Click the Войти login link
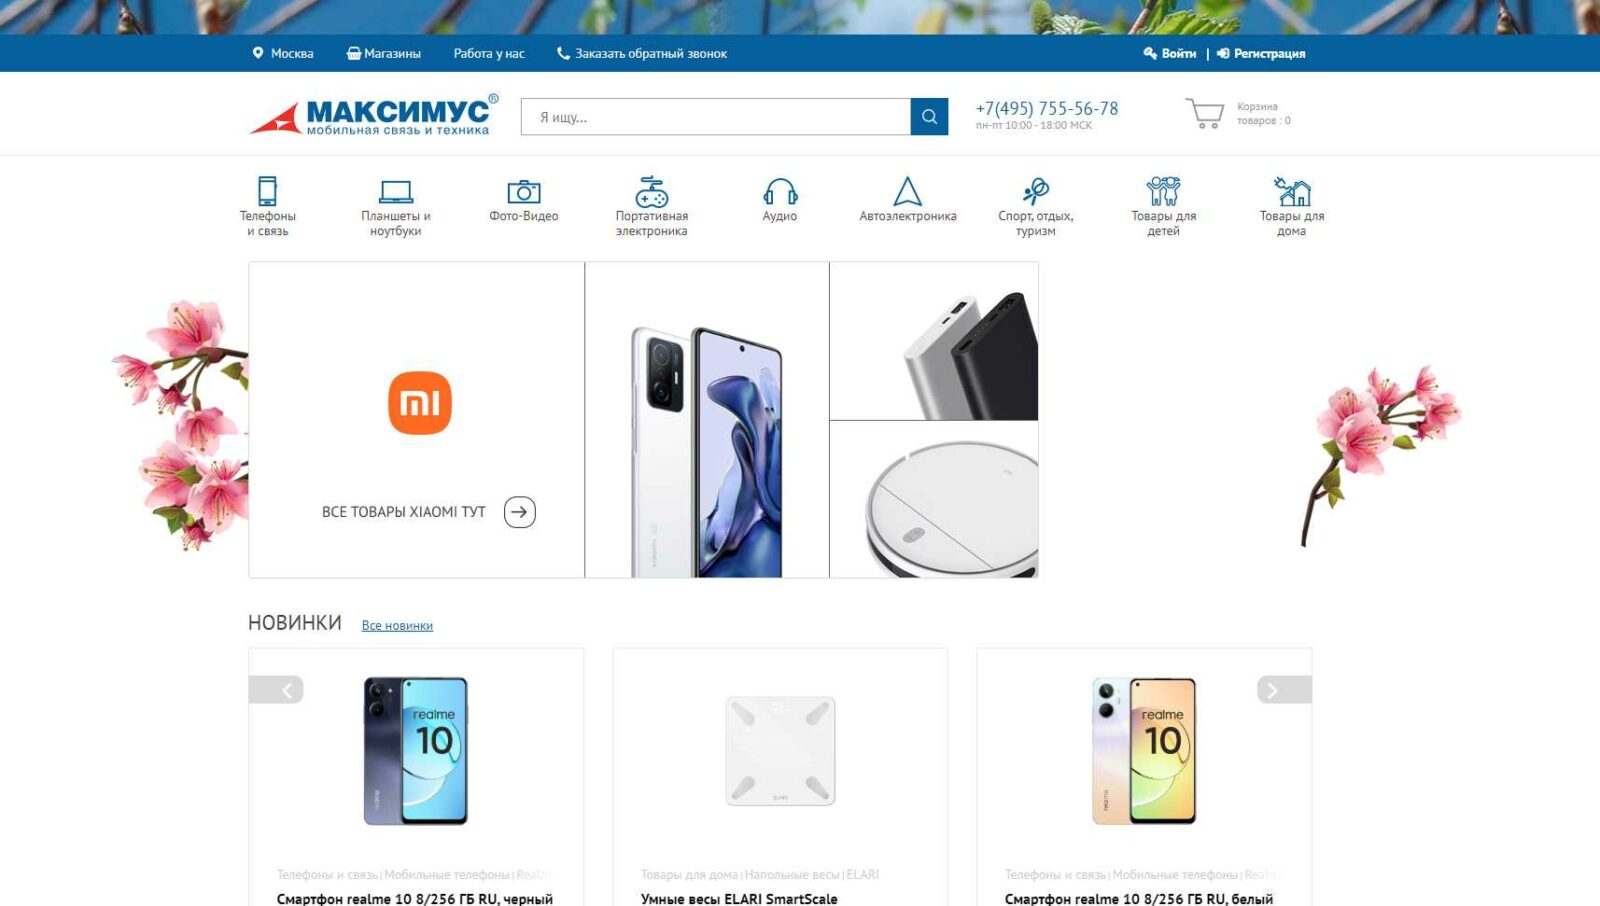 point(1170,53)
